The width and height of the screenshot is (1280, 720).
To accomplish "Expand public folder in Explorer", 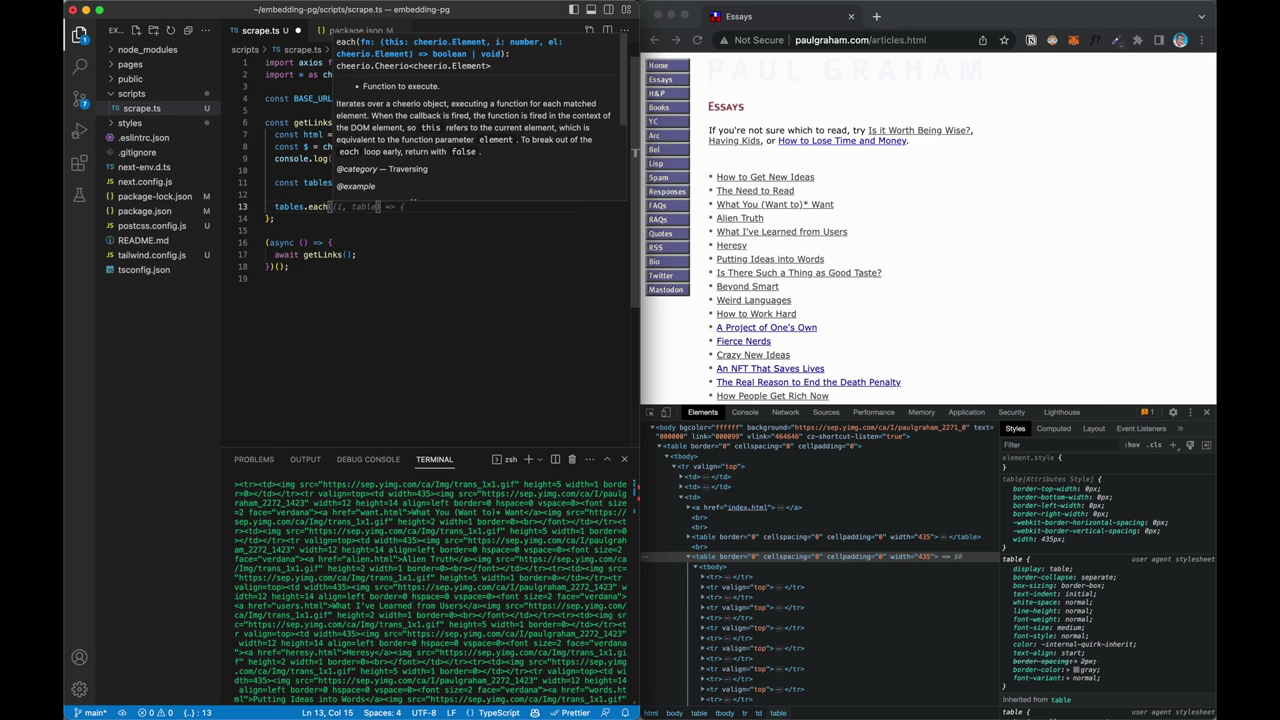I will coord(130,79).
